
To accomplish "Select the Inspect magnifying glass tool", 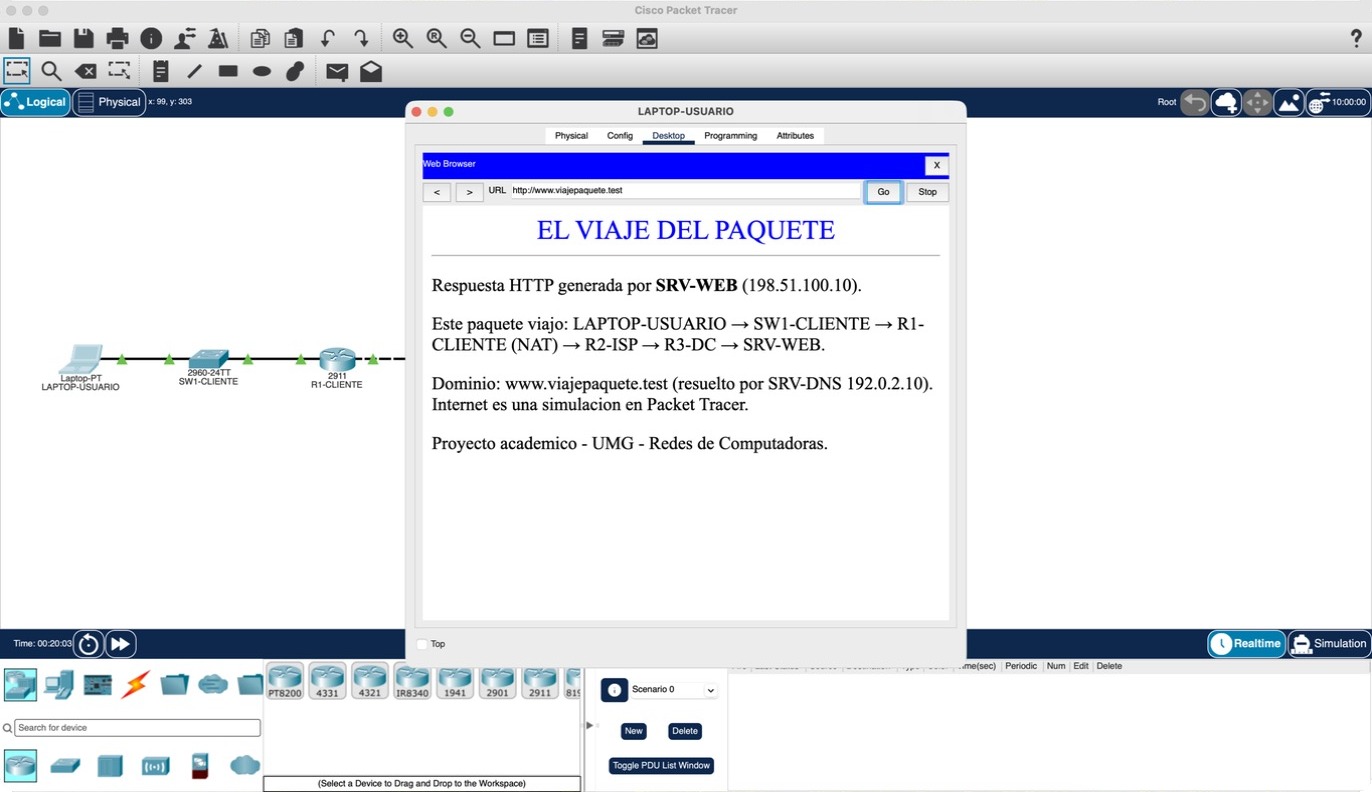I will coord(51,71).
